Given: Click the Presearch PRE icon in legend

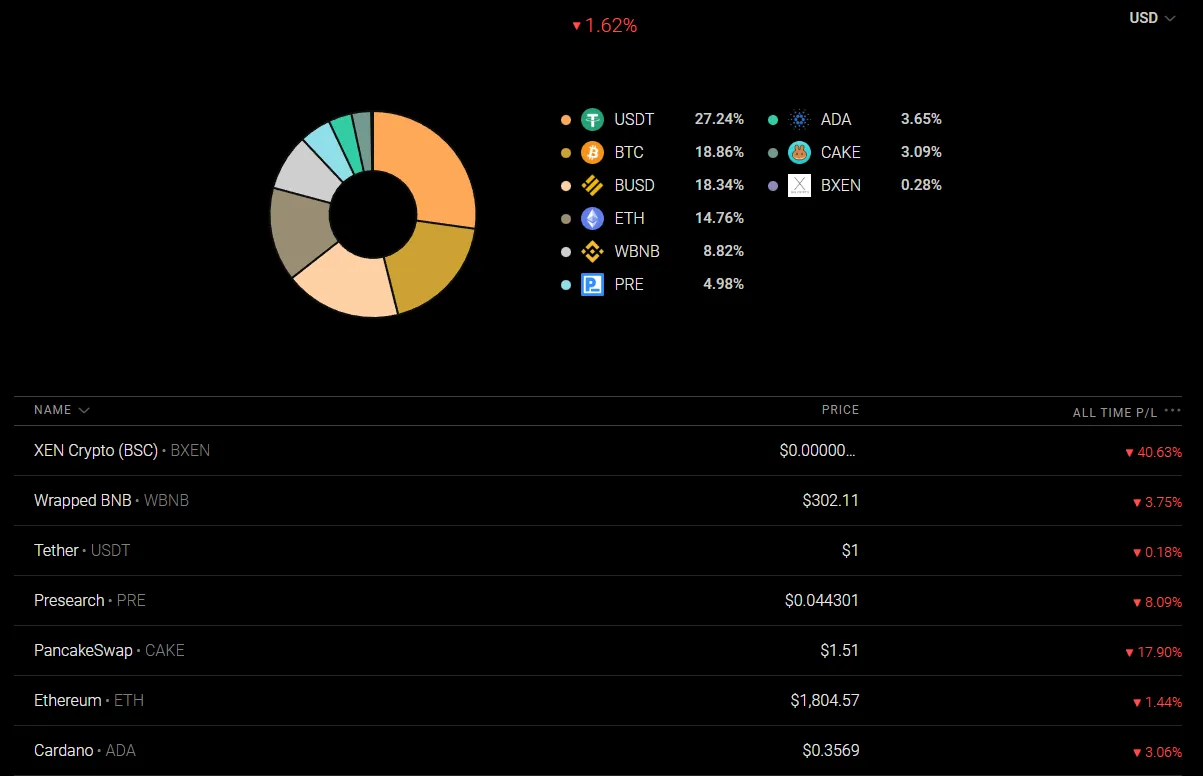Looking at the screenshot, I should tap(593, 285).
